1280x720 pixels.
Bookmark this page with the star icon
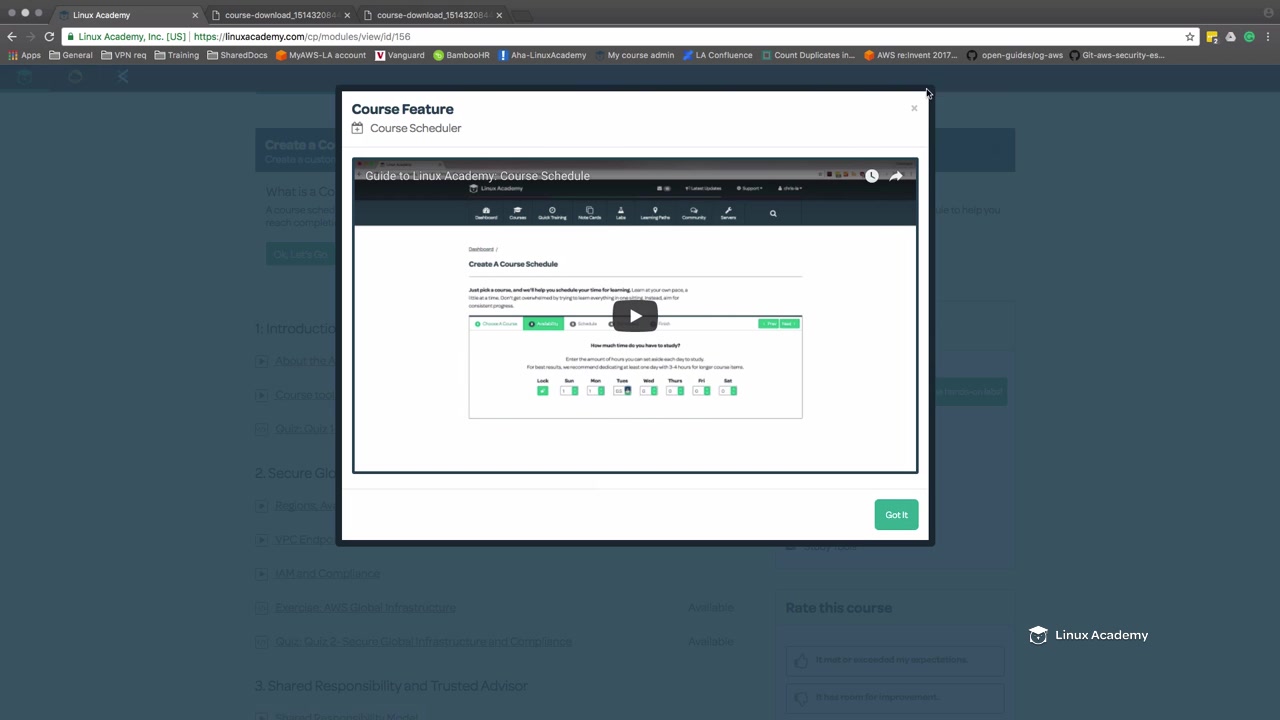click(x=1190, y=36)
